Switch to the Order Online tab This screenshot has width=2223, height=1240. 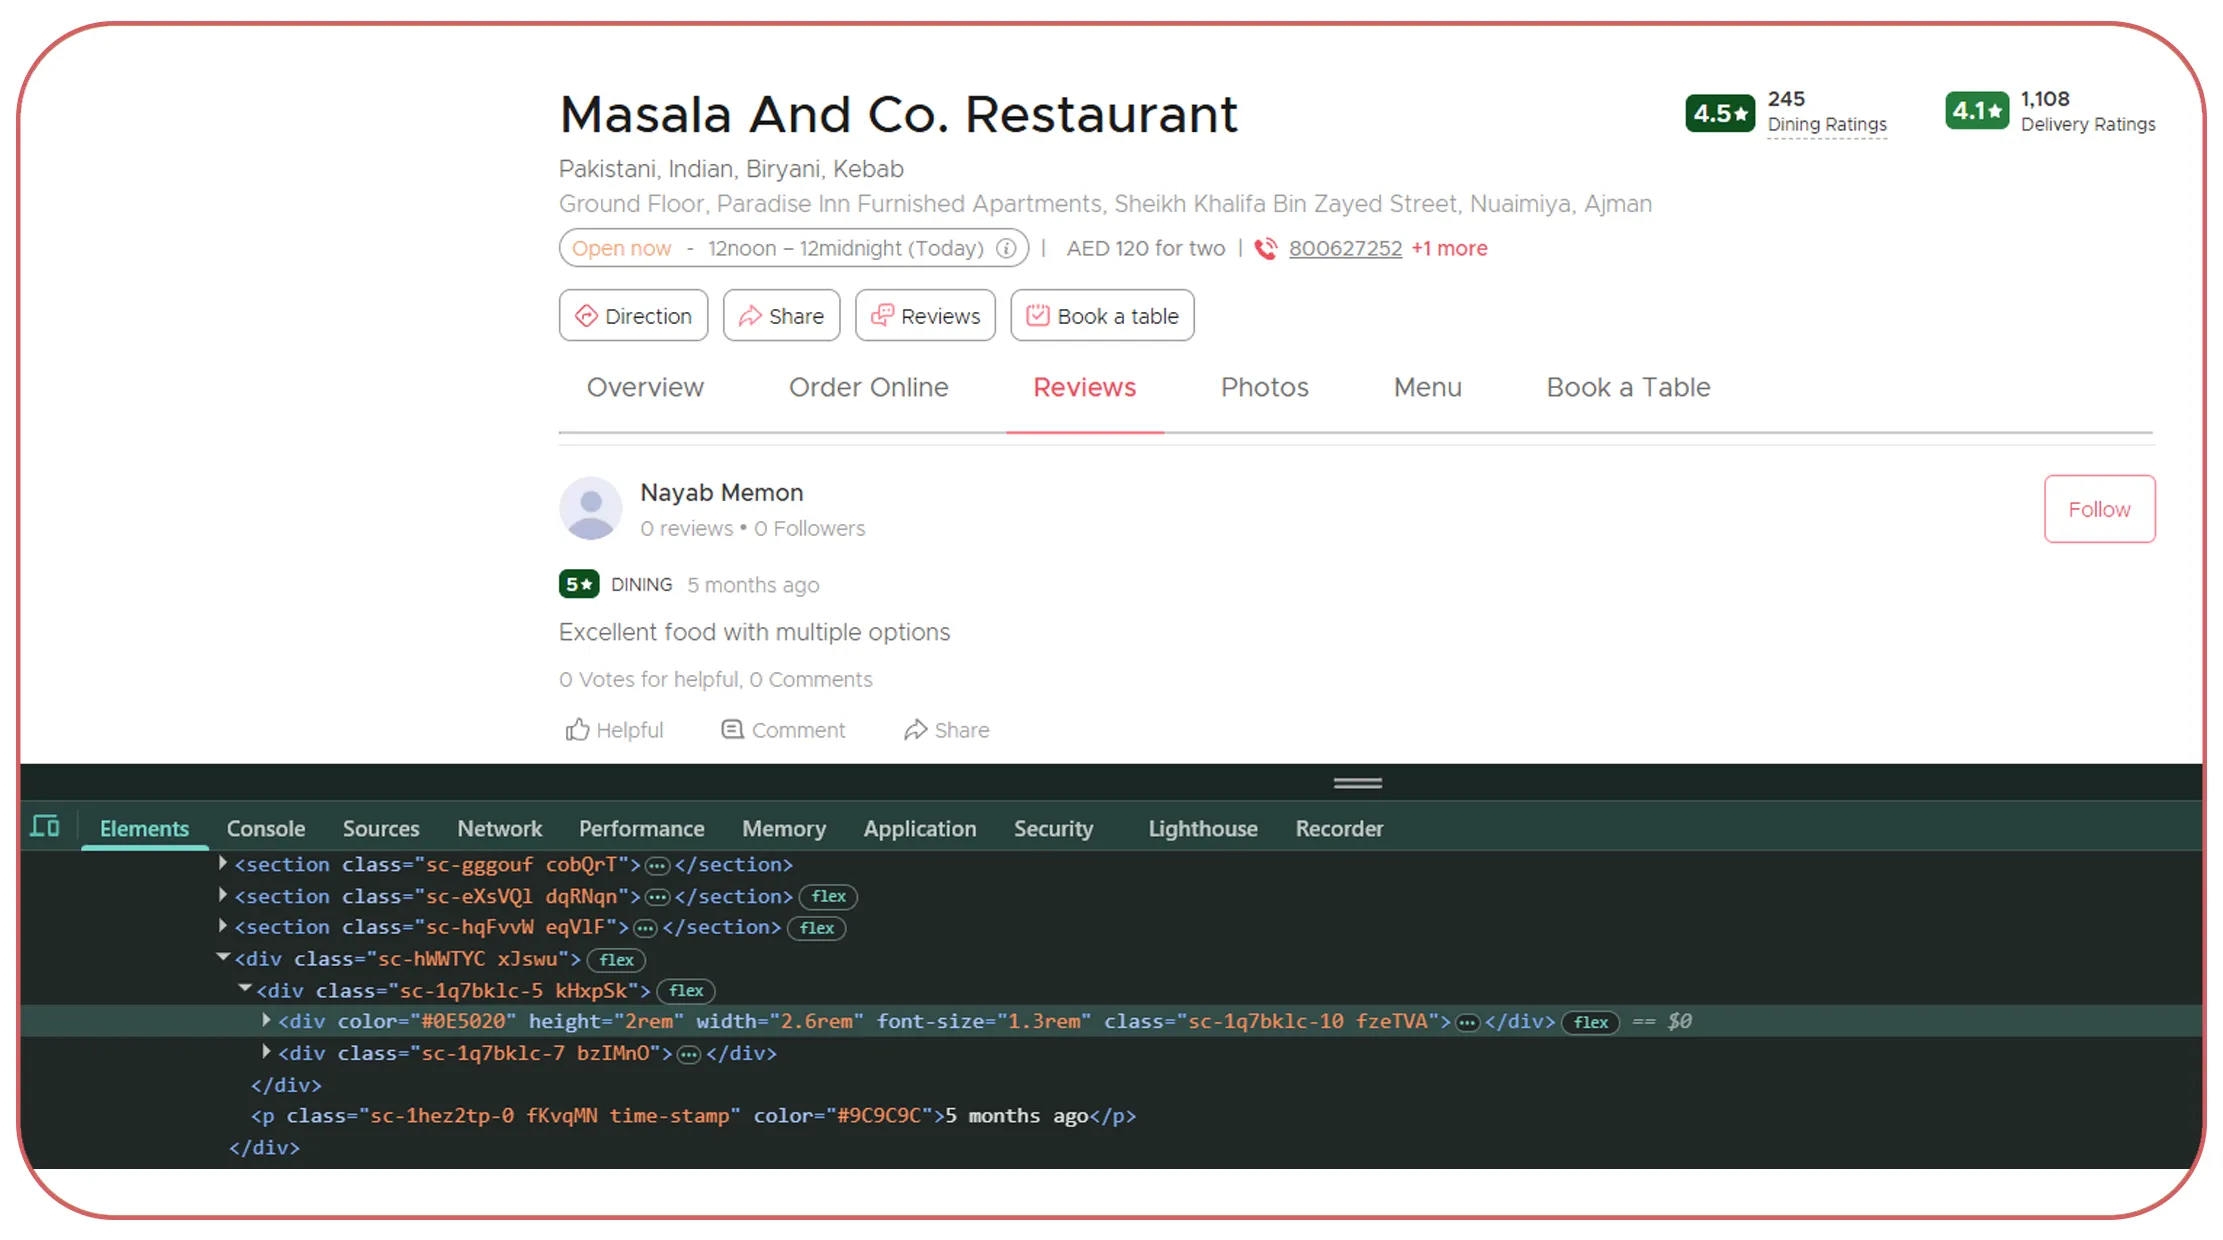[868, 387]
